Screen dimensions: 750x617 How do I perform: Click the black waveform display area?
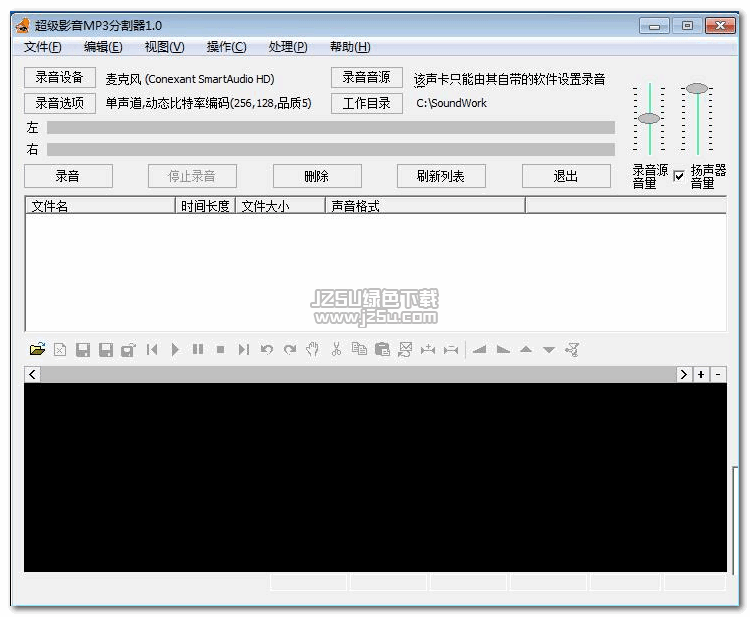(x=375, y=477)
